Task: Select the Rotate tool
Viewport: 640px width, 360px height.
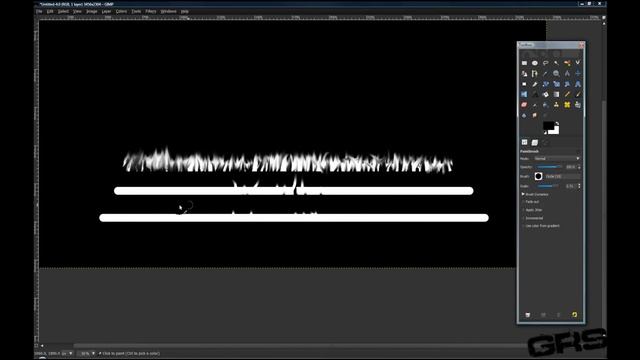Action: tap(546, 84)
